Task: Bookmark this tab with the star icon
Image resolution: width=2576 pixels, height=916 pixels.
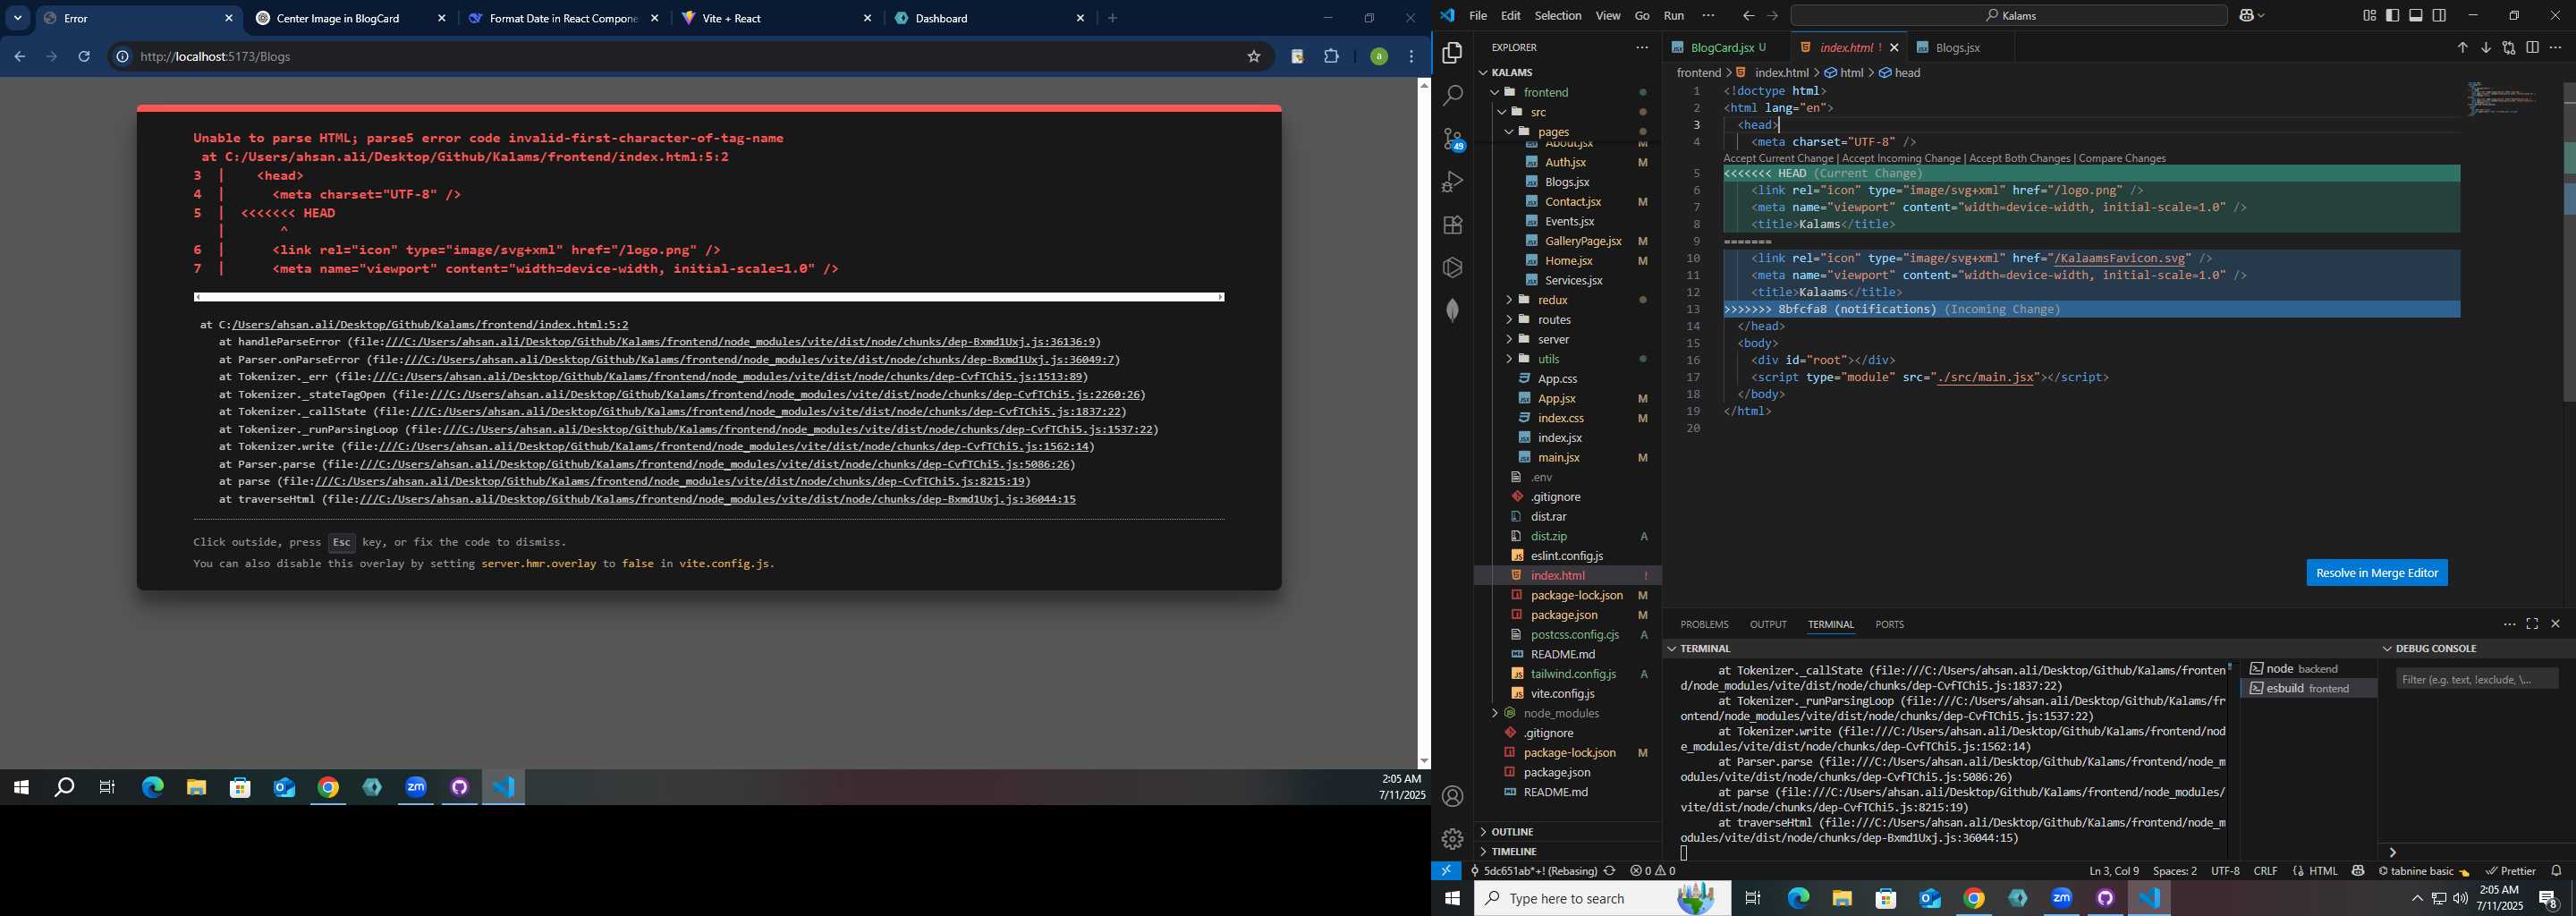Action: pos(1254,57)
